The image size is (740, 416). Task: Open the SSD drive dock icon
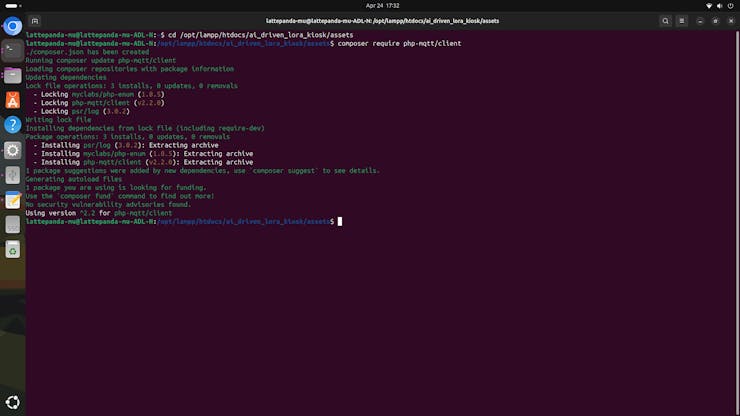(13, 225)
